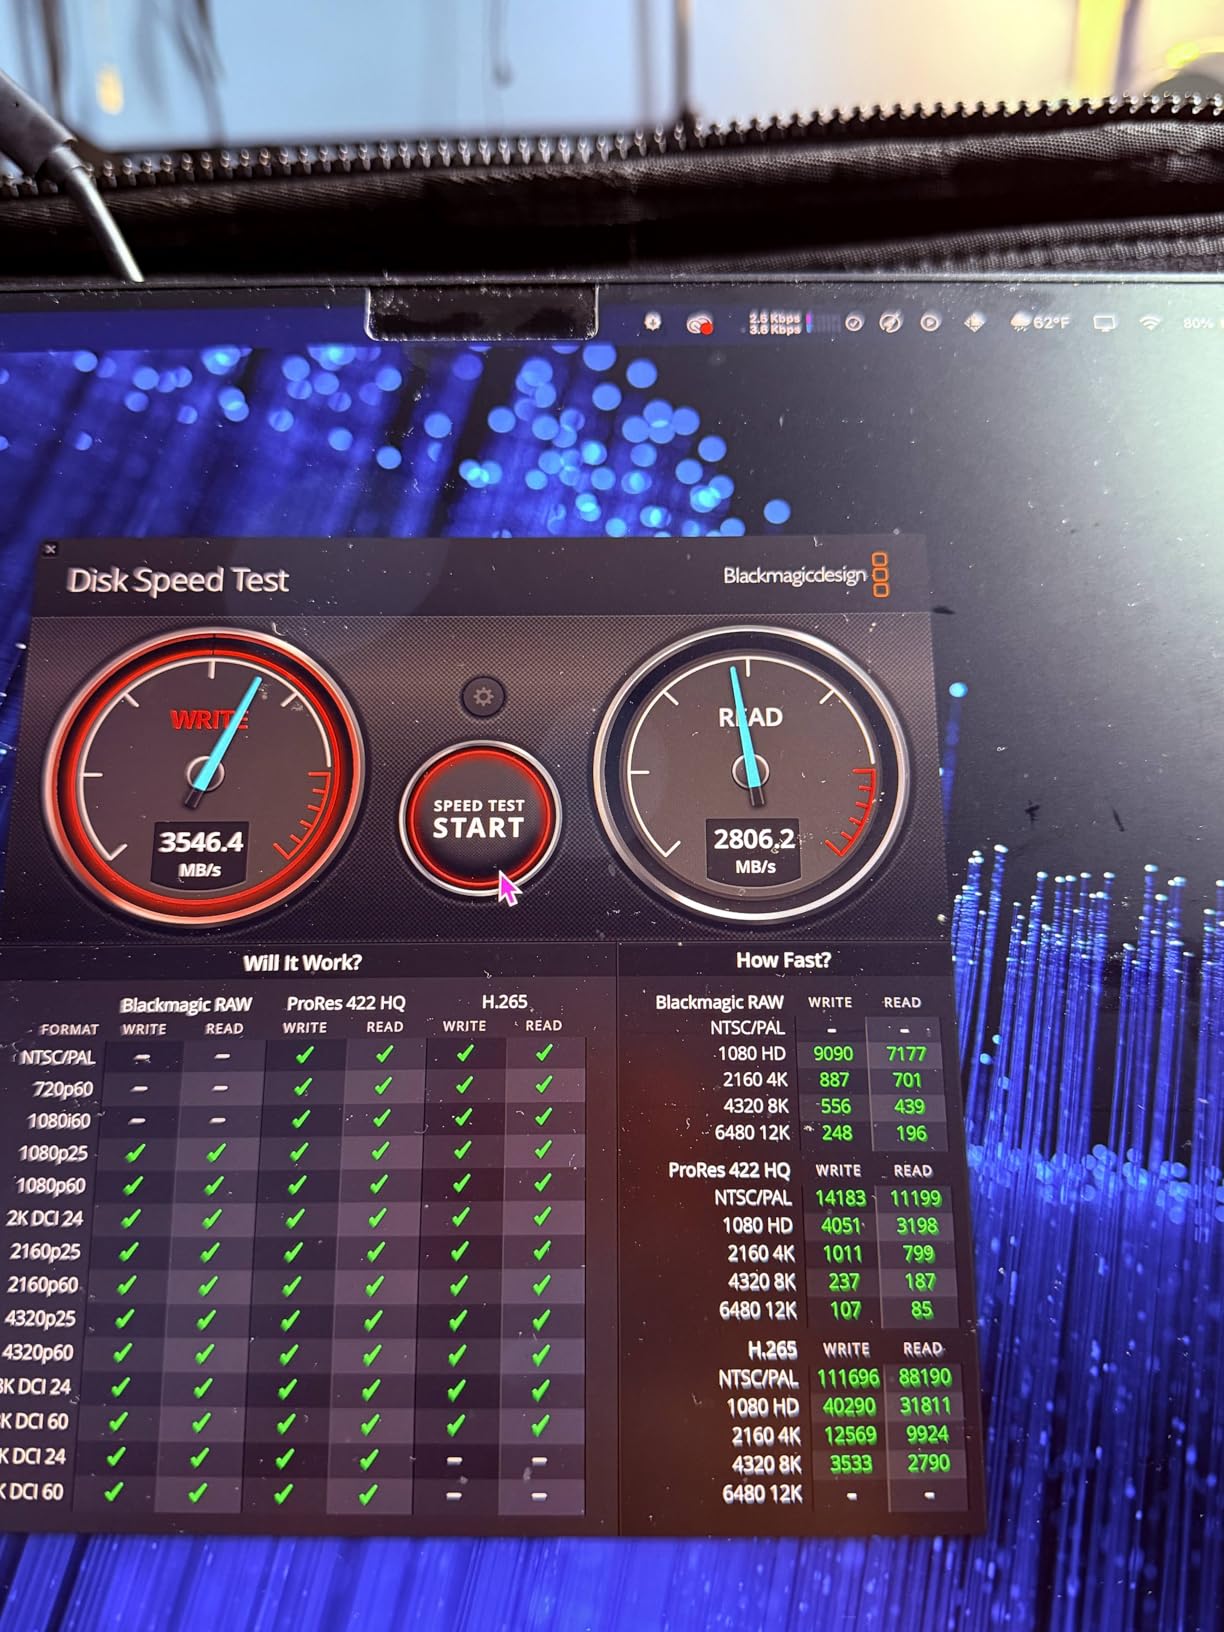Open the Wi-Fi menu
1224x1632 pixels.
click(x=1150, y=323)
